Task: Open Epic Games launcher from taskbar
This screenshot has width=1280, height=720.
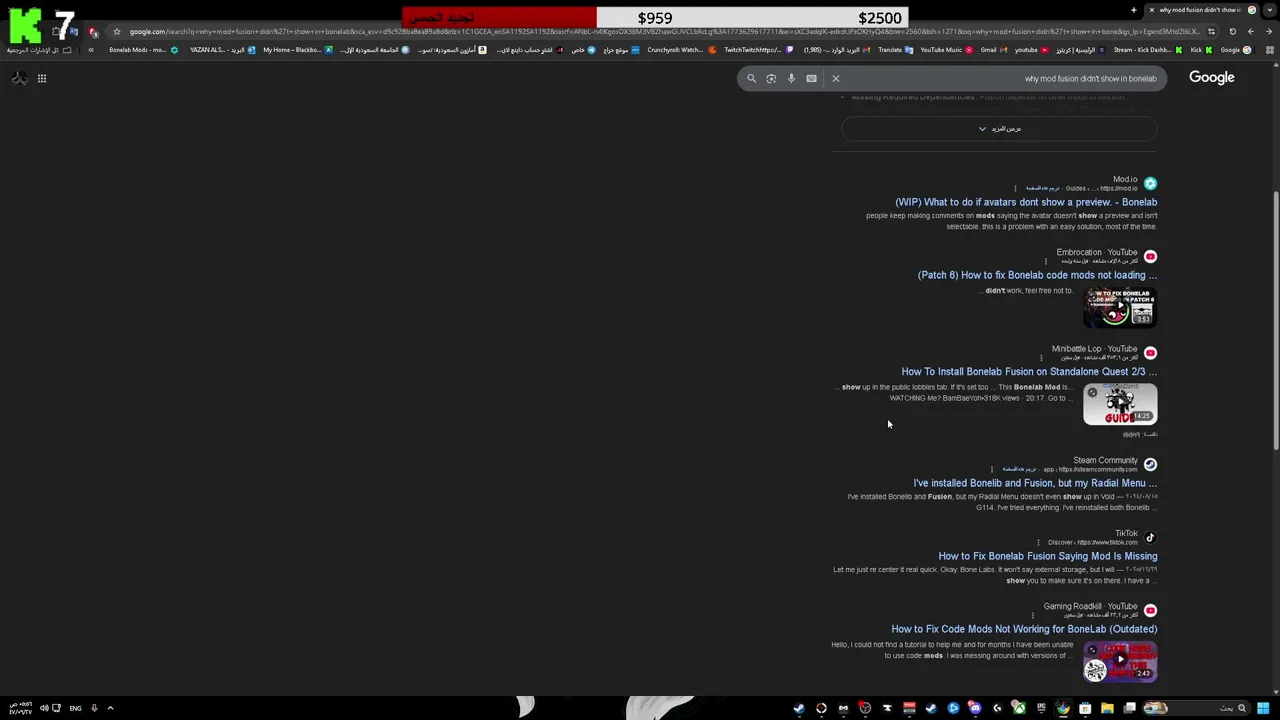Action: 1041,708
